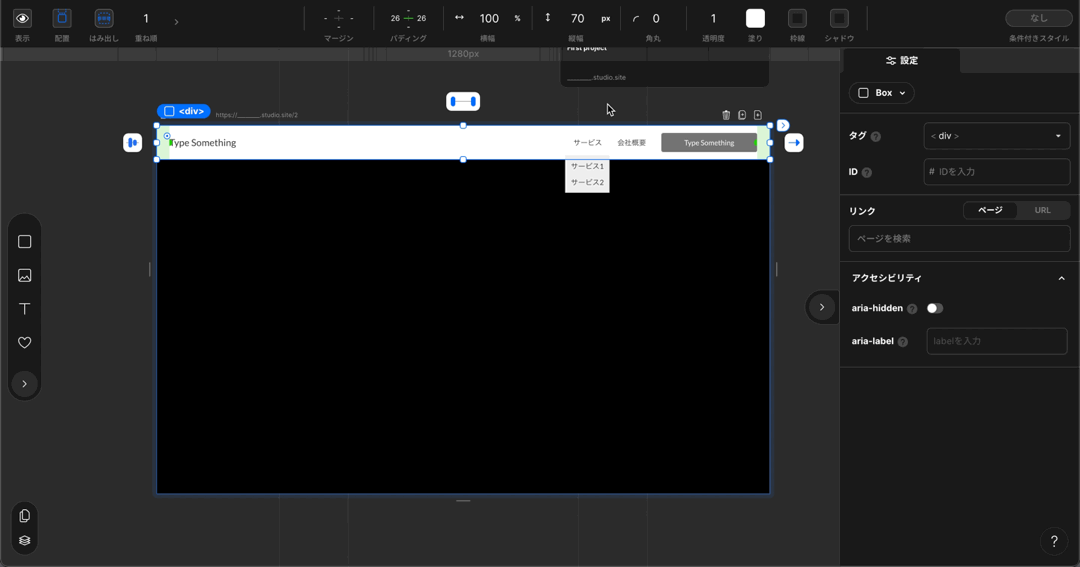Change the width unit percent
Viewport: 1080px width, 567px height.
[x=517, y=19]
